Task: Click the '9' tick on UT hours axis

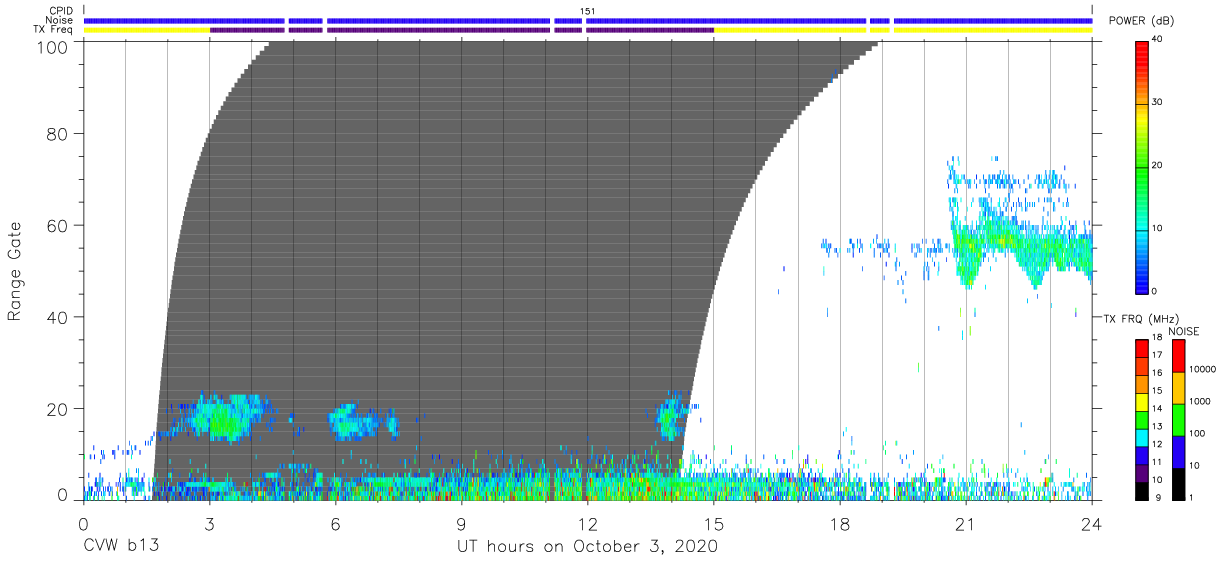Action: click(462, 524)
